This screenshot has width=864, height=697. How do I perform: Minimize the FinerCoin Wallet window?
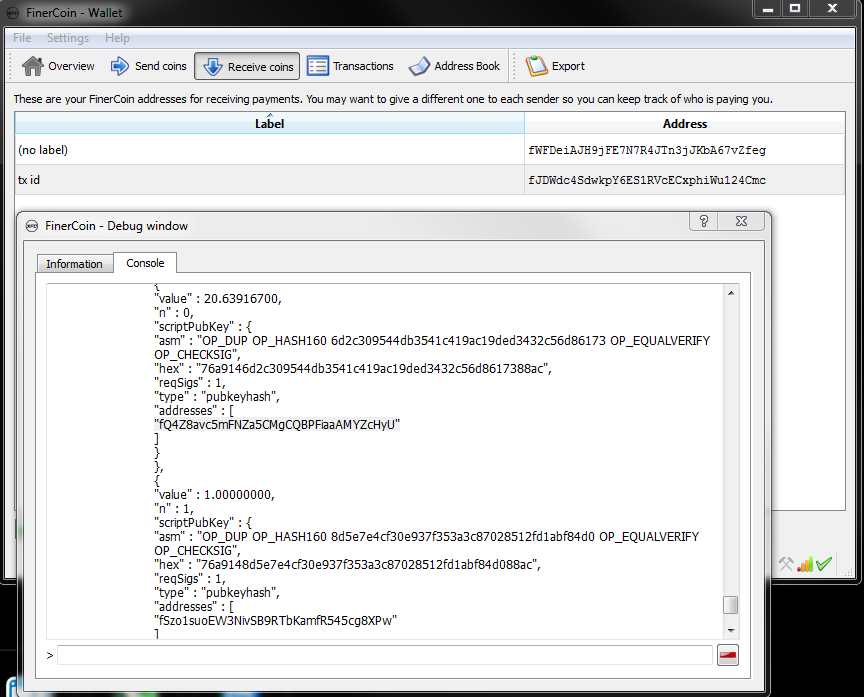[x=768, y=8]
